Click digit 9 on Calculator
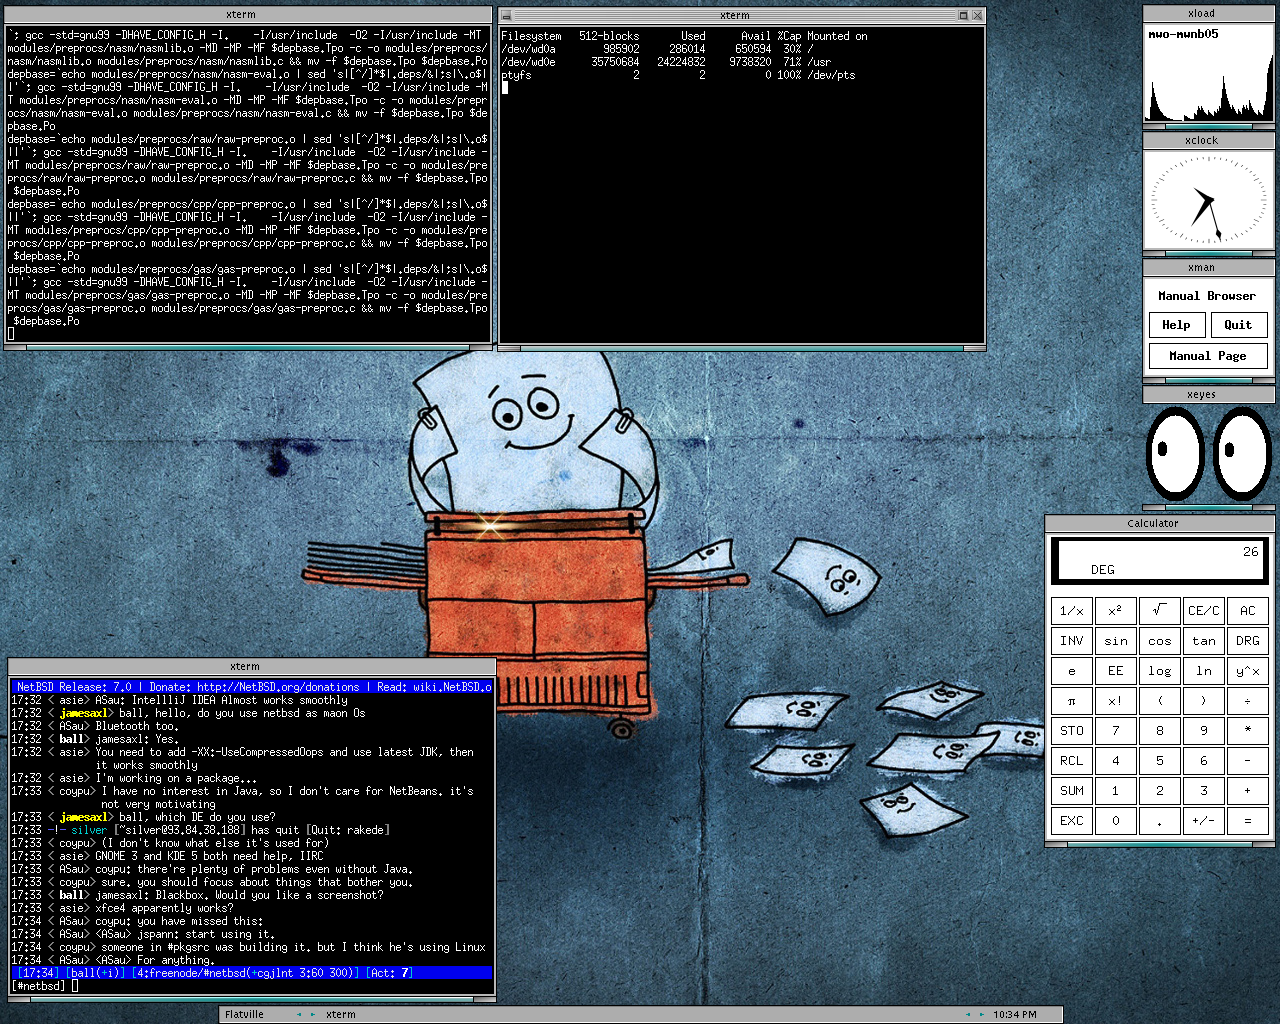The height and width of the screenshot is (1024, 1280). click(x=1203, y=730)
